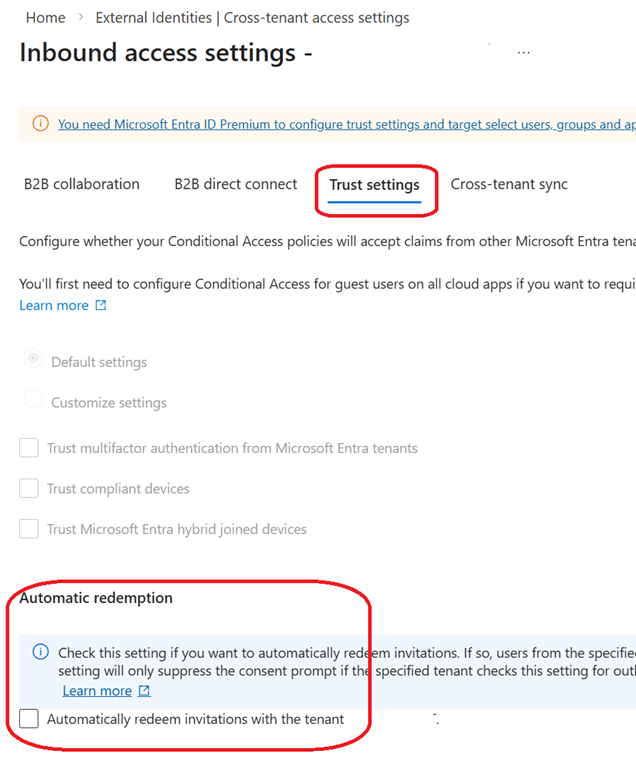Screen dimensions: 636x768
Task: Click external-link icon beside Automatic redemption Learn more
Action: 144,691
